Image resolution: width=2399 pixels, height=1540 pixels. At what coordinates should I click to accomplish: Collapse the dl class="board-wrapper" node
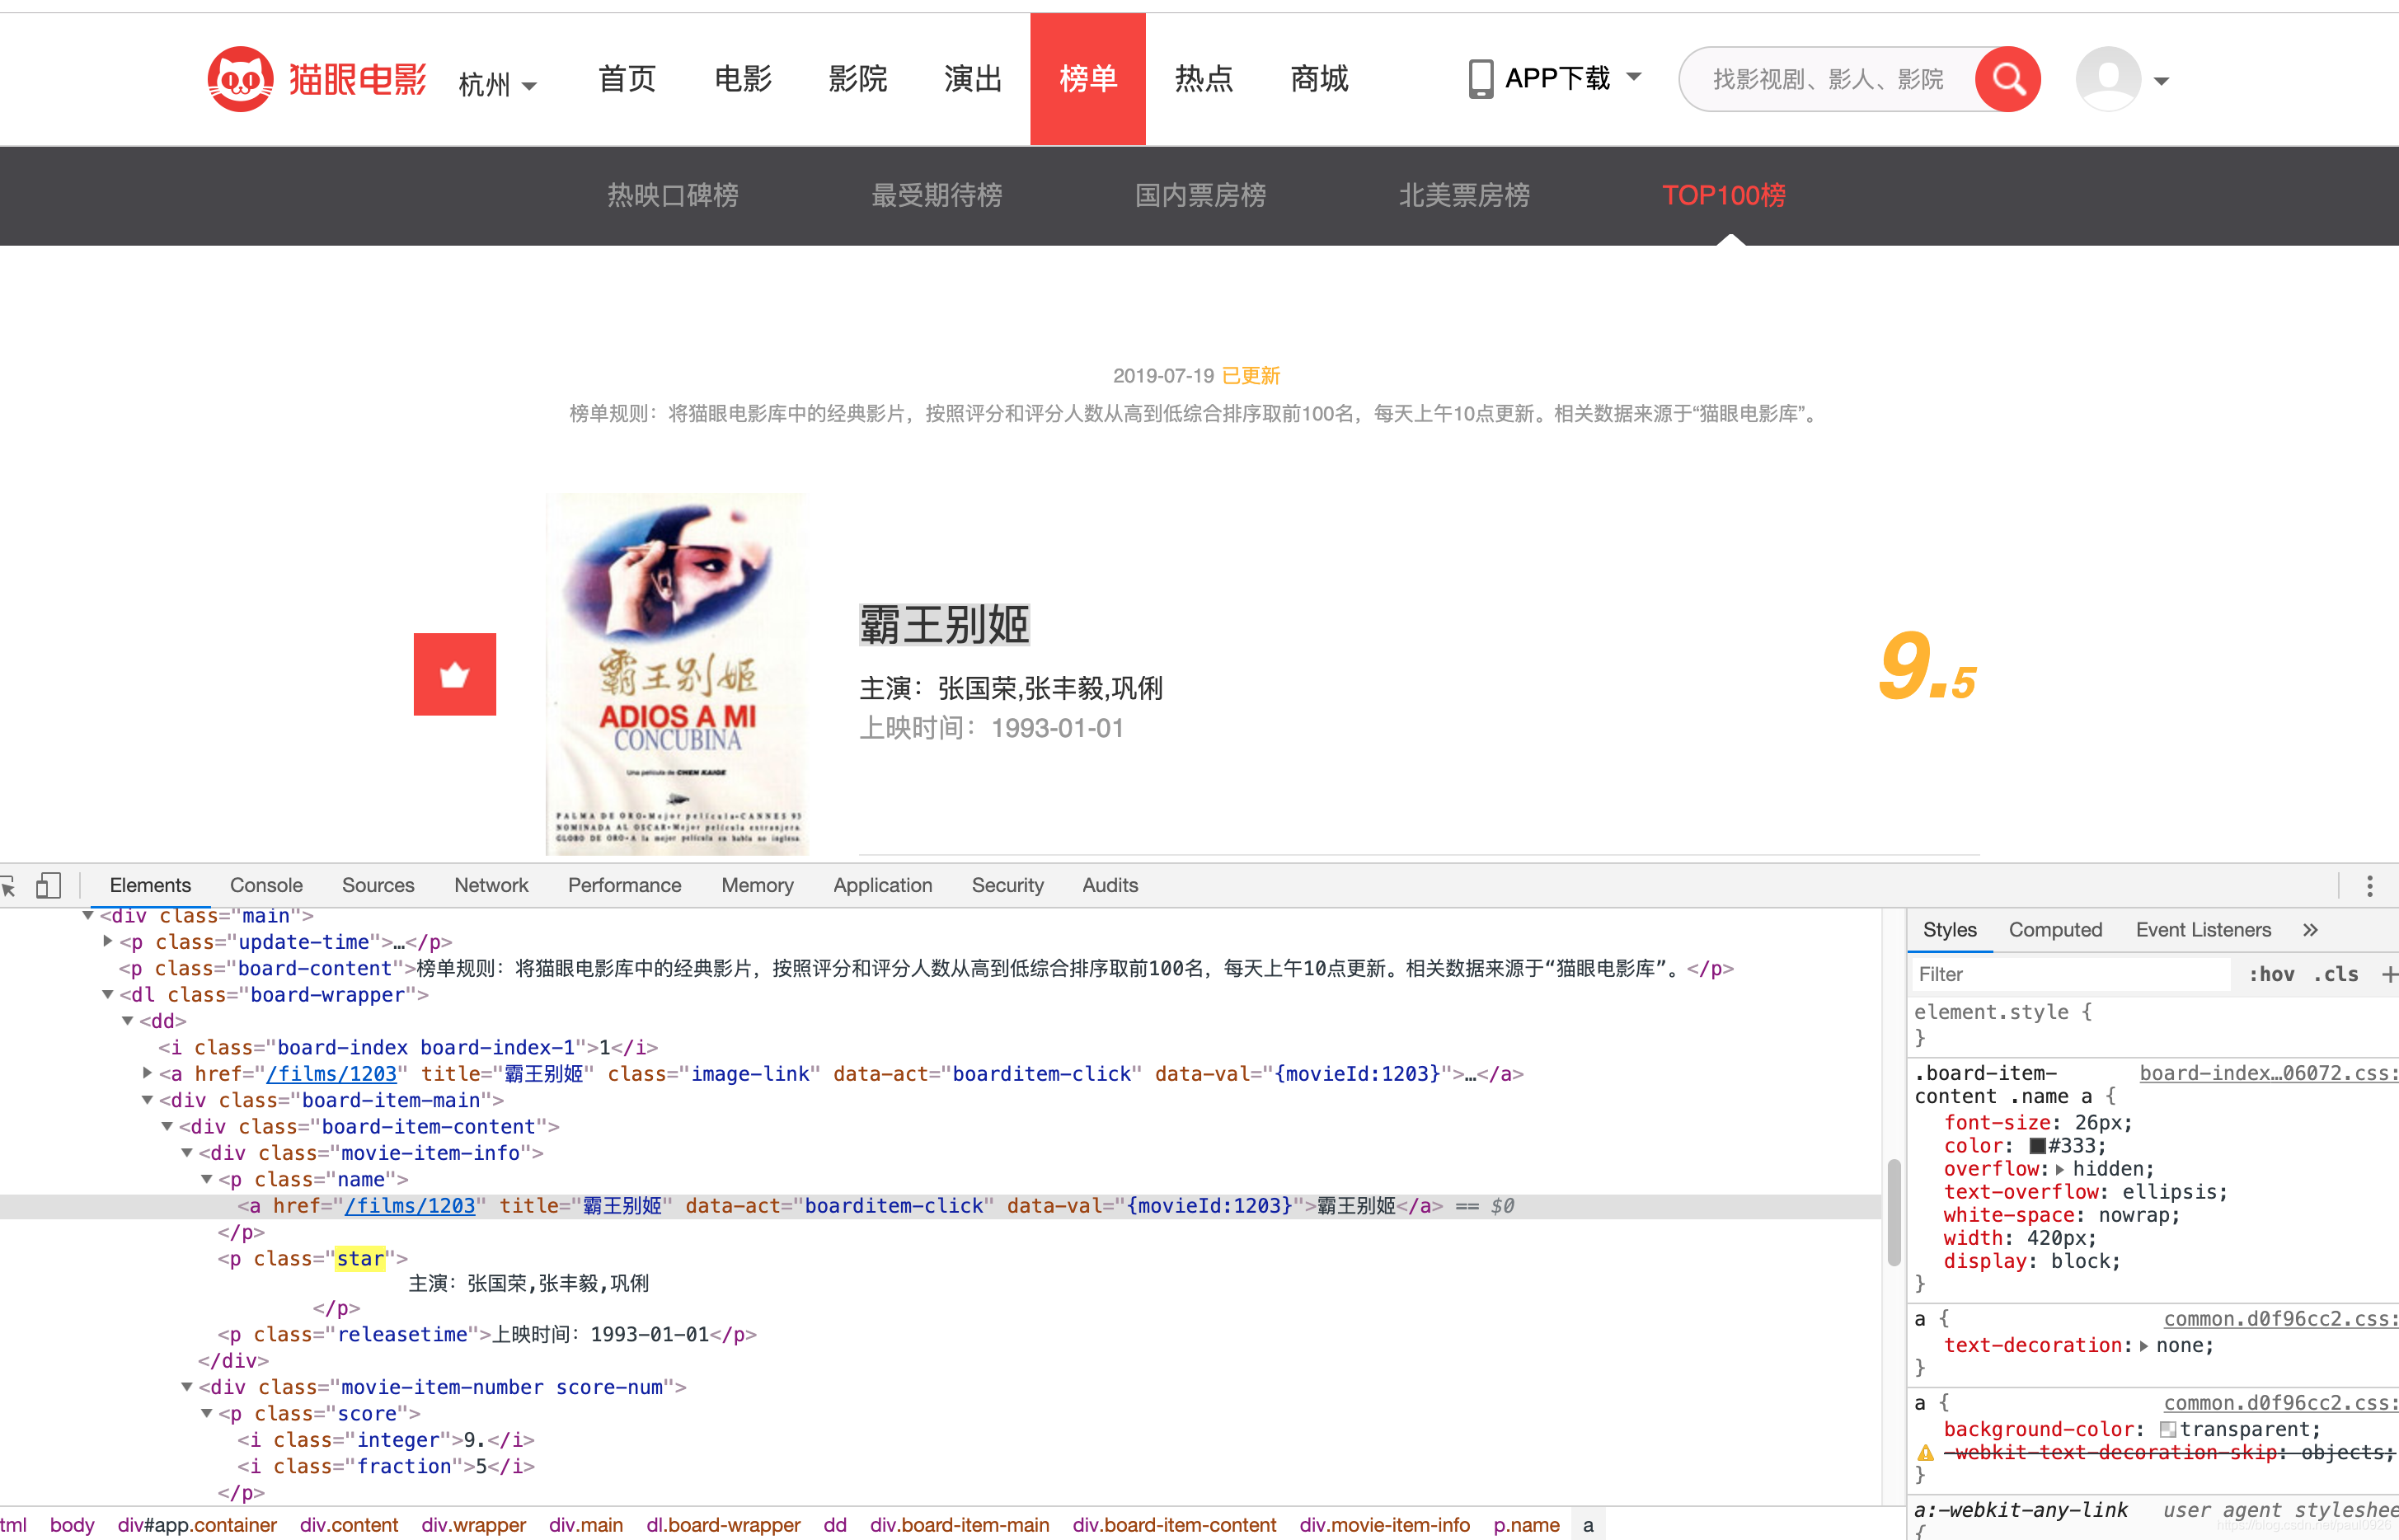point(108,994)
